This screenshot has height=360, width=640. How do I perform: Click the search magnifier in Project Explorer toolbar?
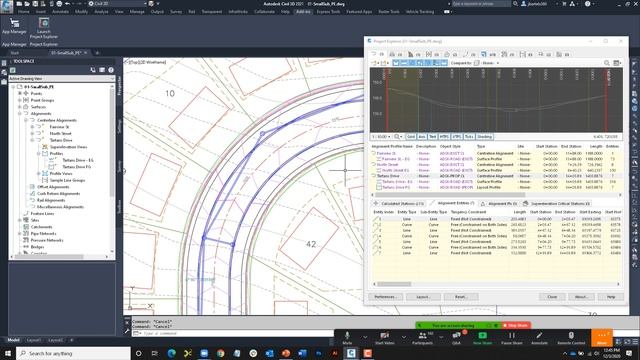(x=607, y=63)
